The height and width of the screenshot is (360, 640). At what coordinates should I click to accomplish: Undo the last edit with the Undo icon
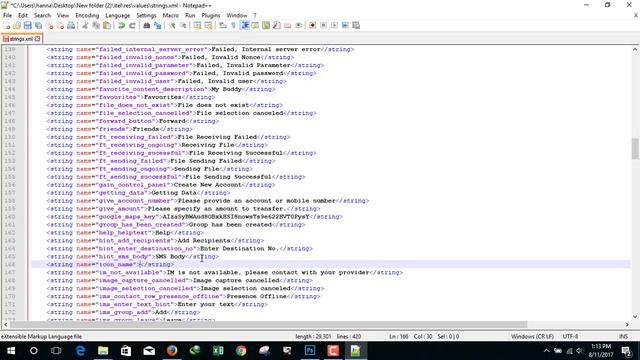click(121, 25)
